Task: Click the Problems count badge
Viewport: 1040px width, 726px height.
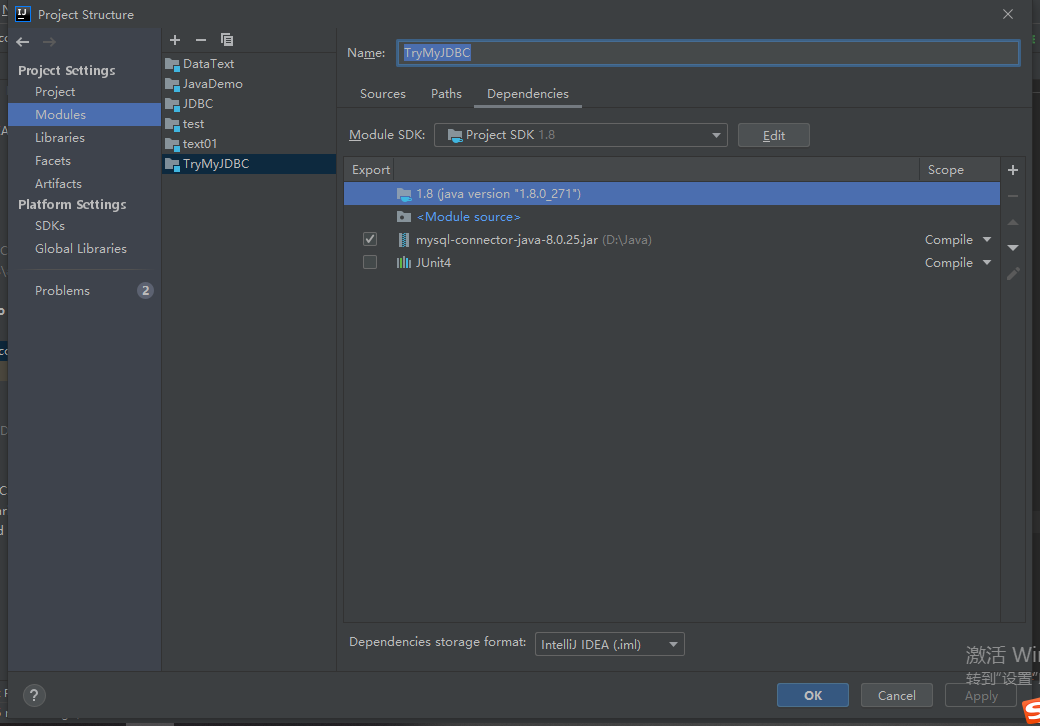Action: (x=145, y=290)
